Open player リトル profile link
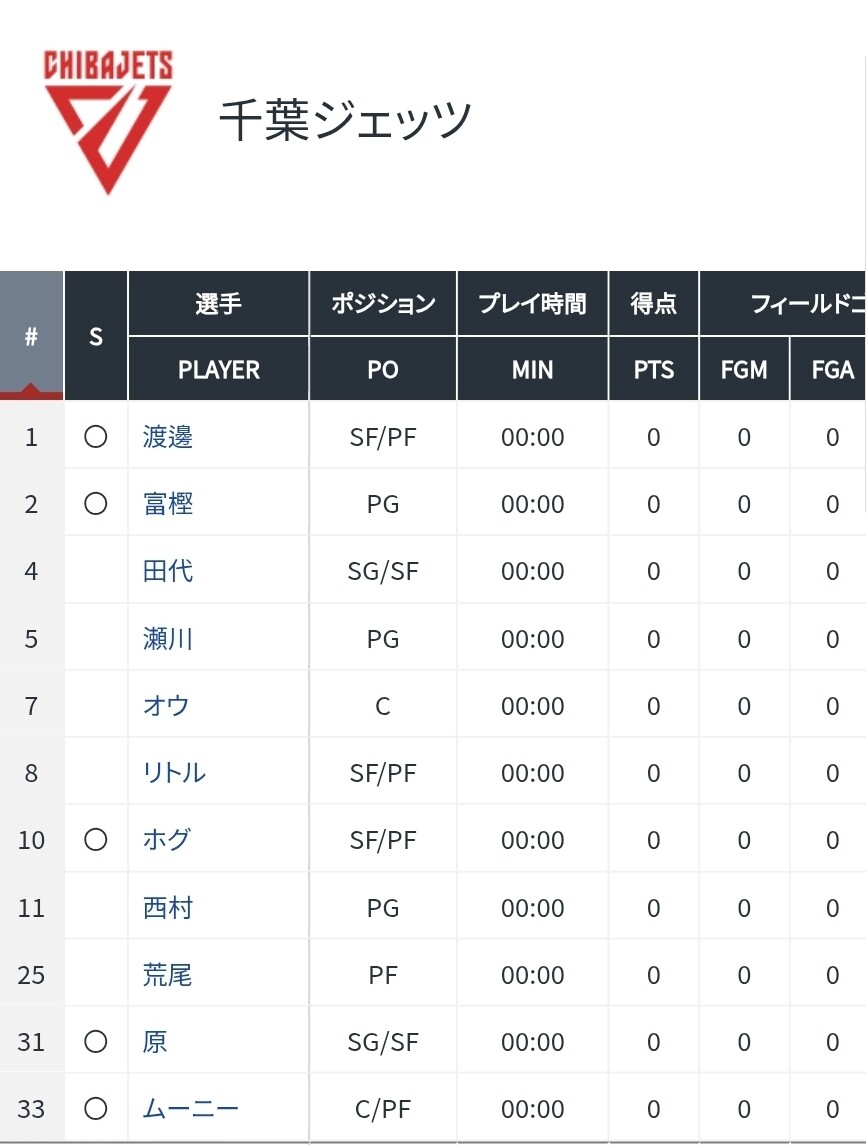This screenshot has width=866, height=1145. 175,773
